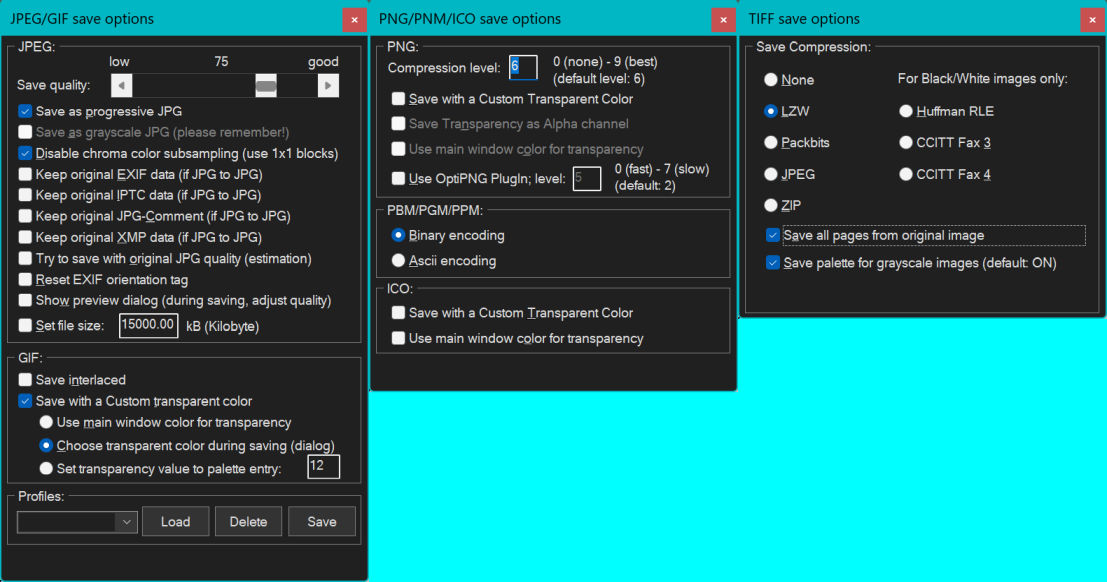Select Use main window color for GIF transparency
The width and height of the screenshot is (1107, 582).
click(46, 423)
